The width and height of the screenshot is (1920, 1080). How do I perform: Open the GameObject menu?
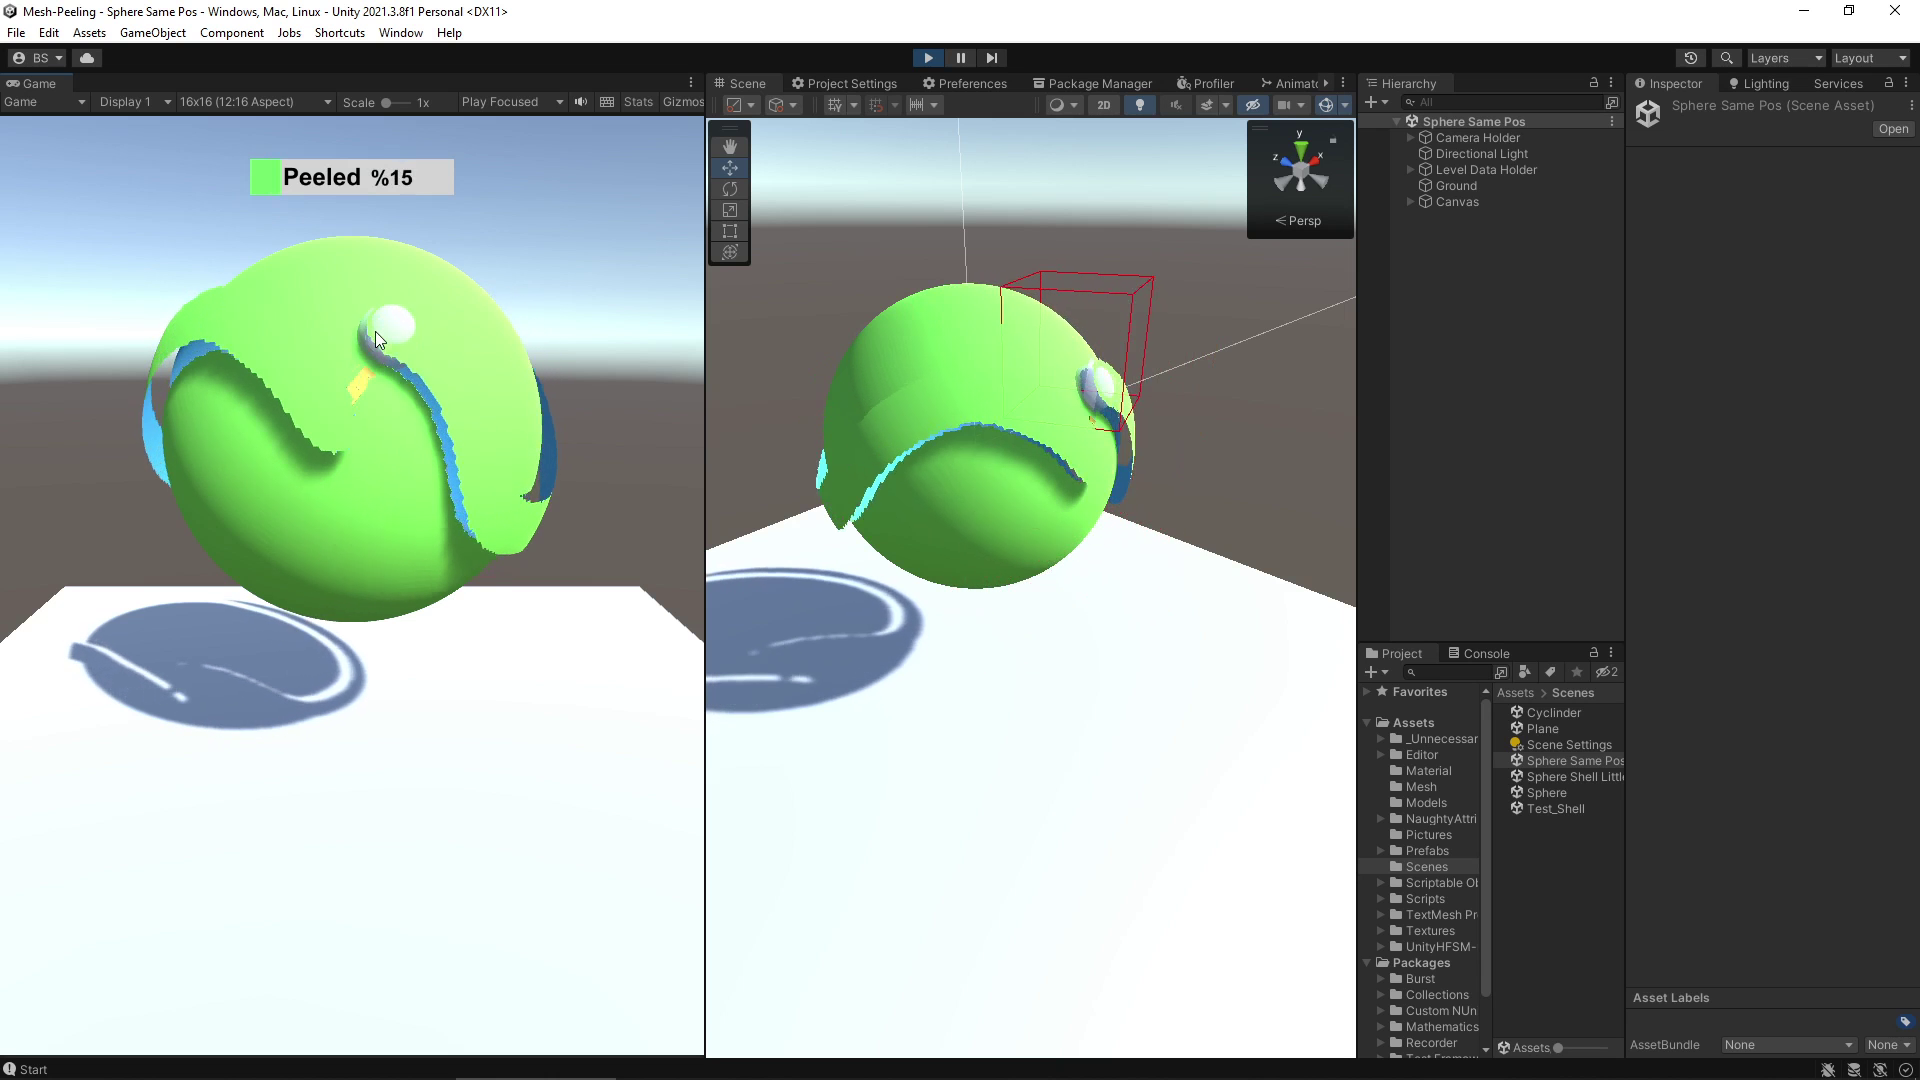tap(152, 33)
